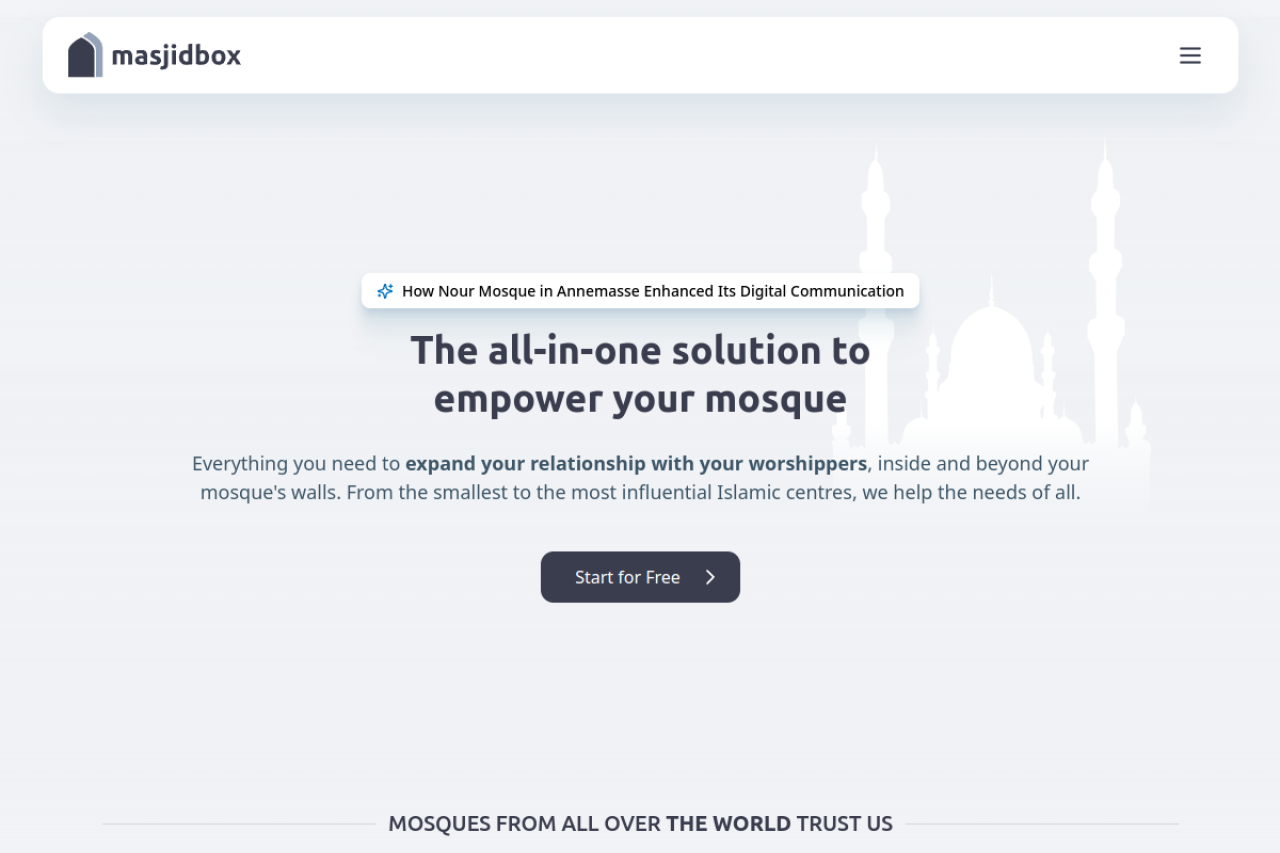The height and width of the screenshot is (853, 1280).
Task: Click the sentence 'From the smallest to the most influential'
Action: [x=529, y=493]
